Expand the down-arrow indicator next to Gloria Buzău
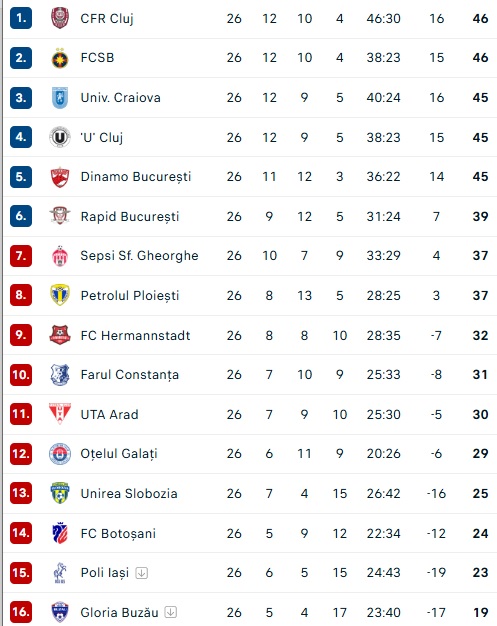This screenshot has height=626, width=497. point(171,612)
